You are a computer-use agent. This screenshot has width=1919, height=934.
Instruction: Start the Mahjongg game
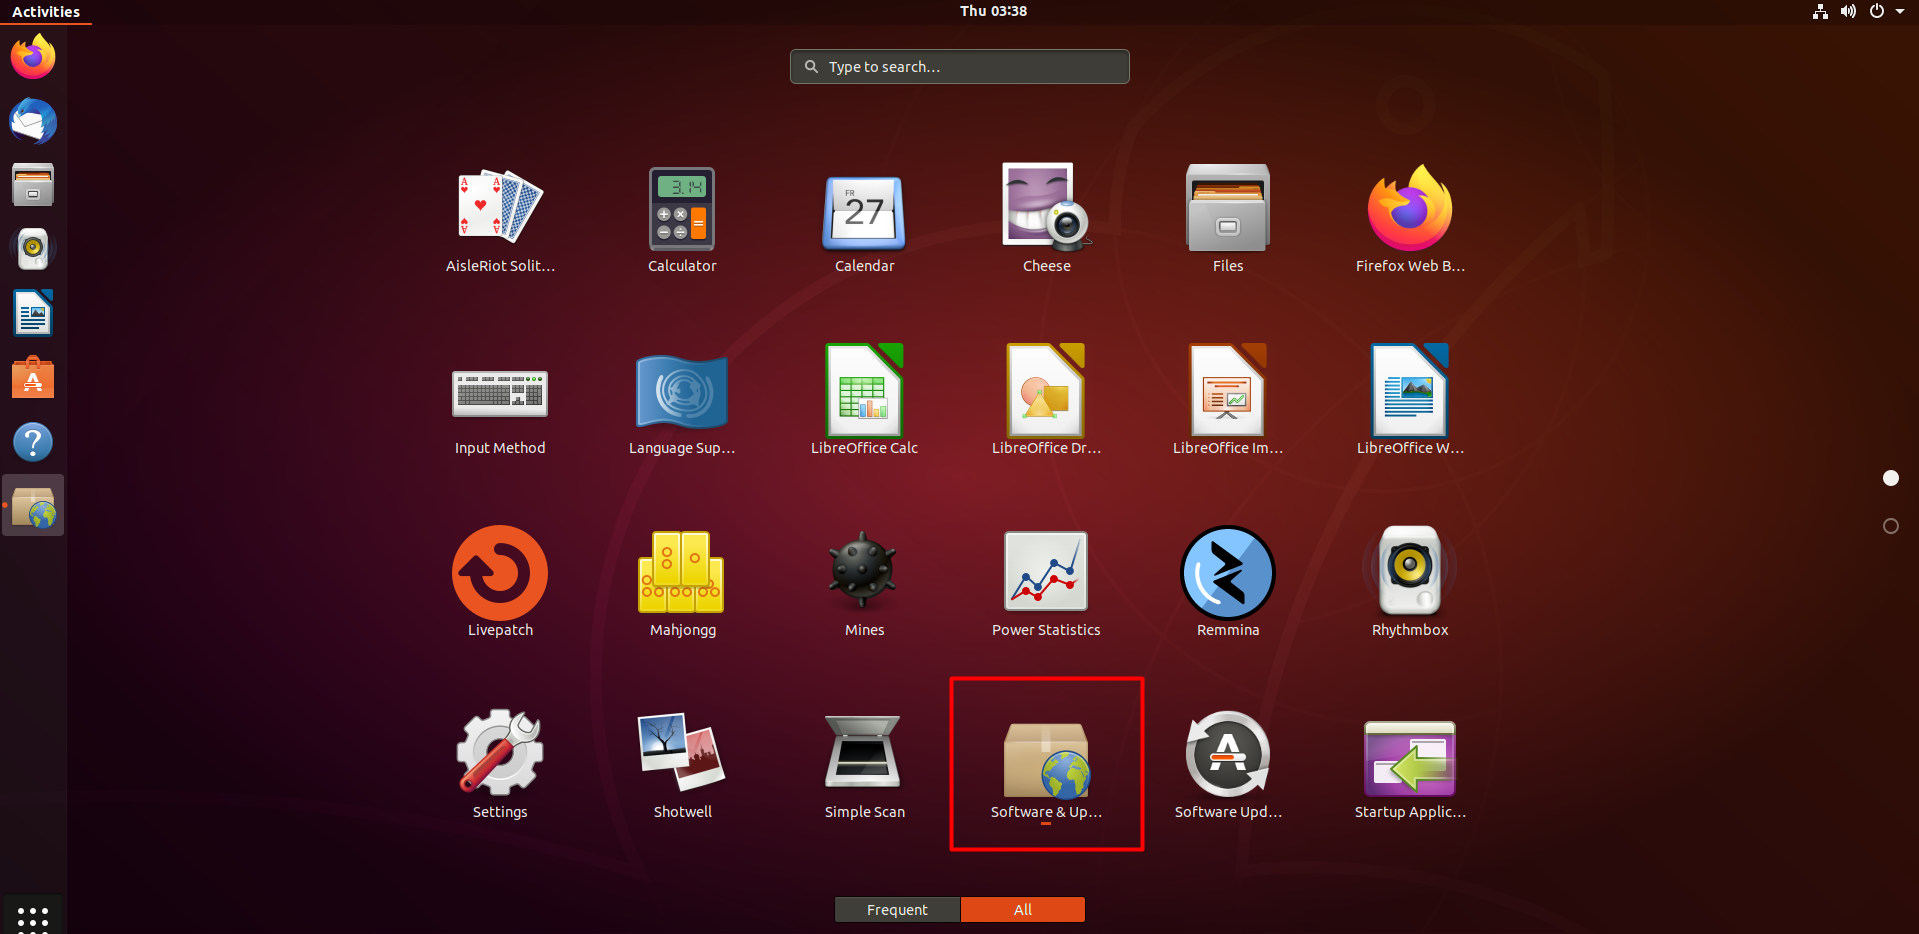[x=682, y=583]
